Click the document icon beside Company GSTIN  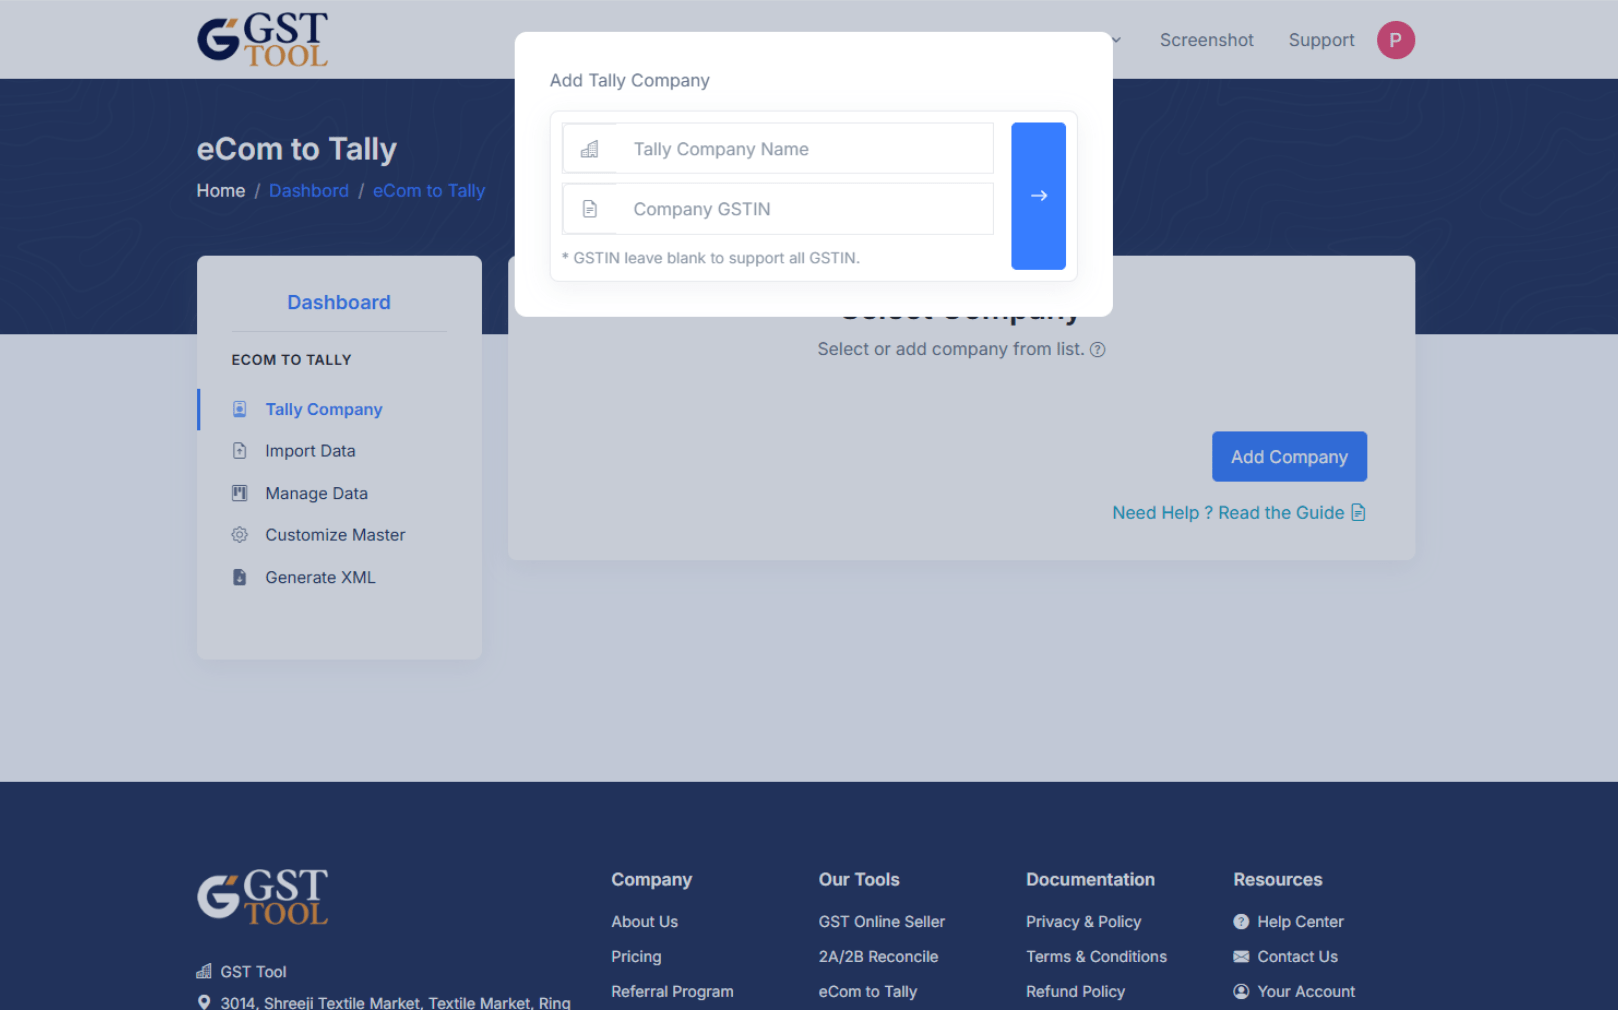pos(590,209)
